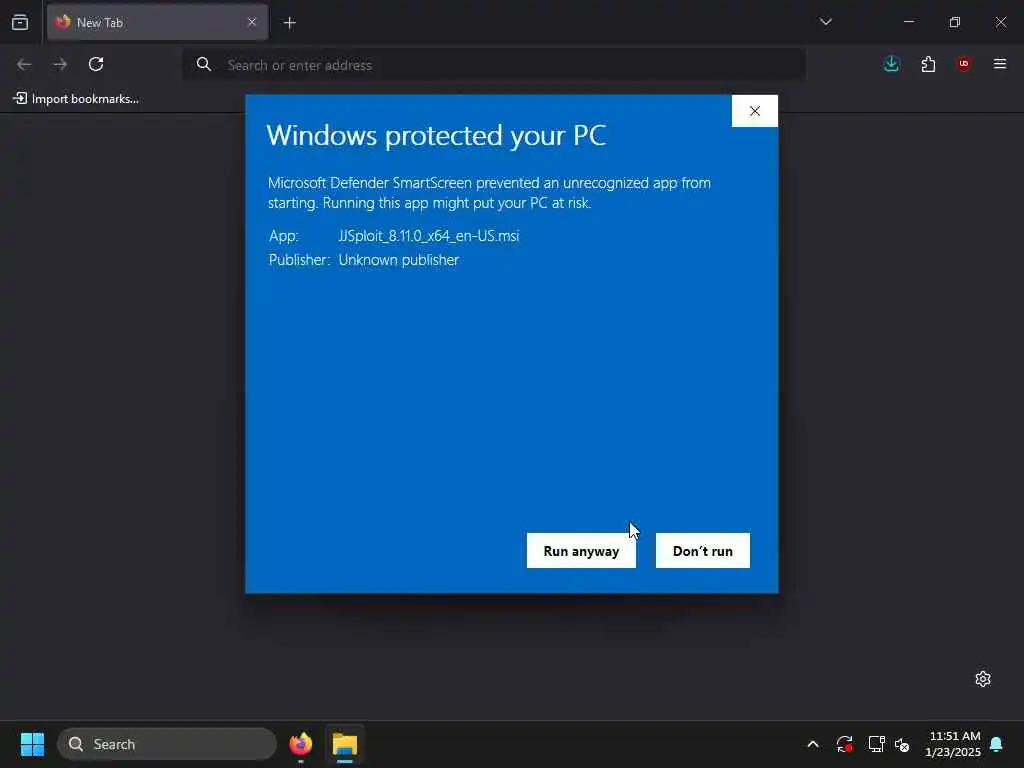Open a new tab with plus button

pos(289,23)
